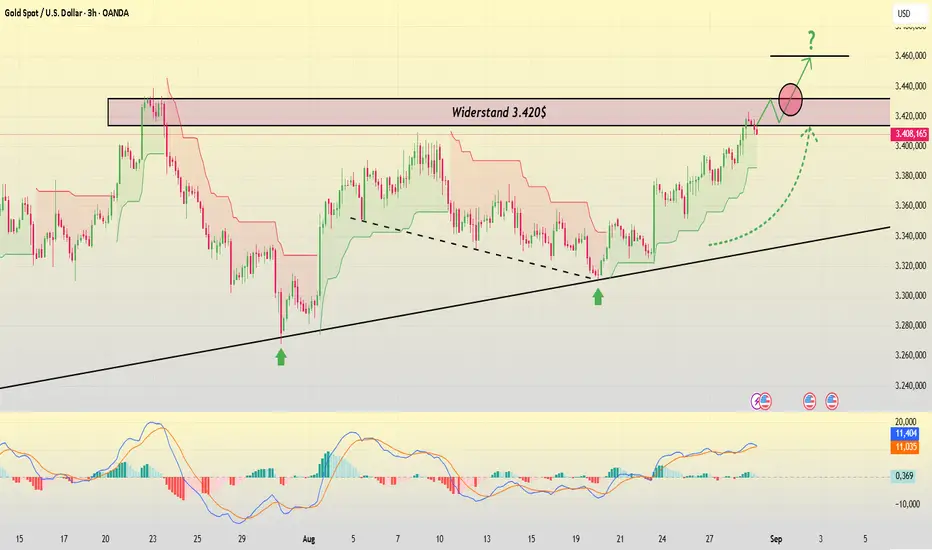The height and width of the screenshot is (550, 932).
Task: Click the Gold Spot / U.S. Dollar symbol title
Action: tap(67, 12)
